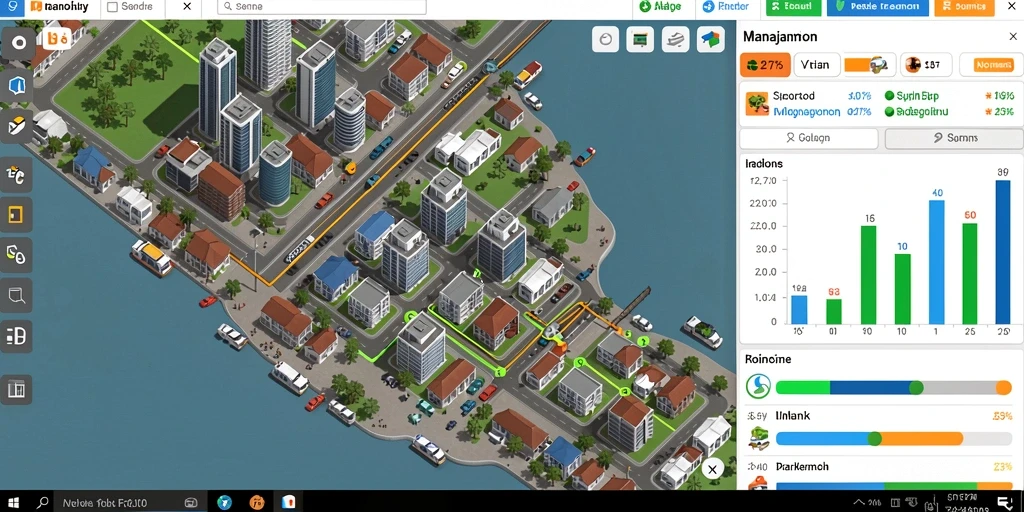Open the Alage tab in top bar
Image resolution: width=1024 pixels, height=512 pixels.
(x=660, y=7)
